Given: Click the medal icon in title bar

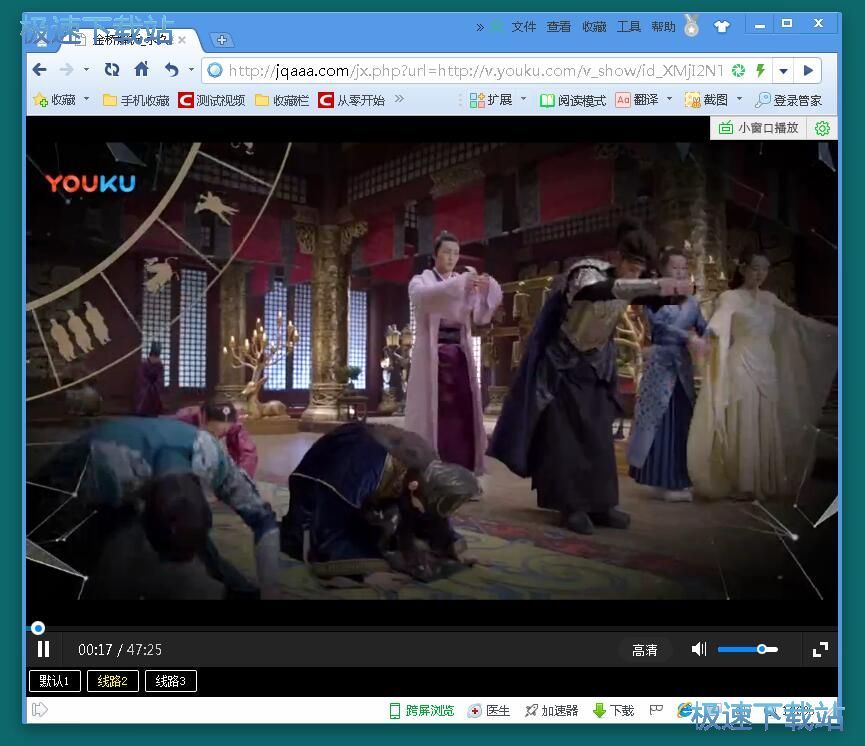Looking at the screenshot, I should (691, 25).
